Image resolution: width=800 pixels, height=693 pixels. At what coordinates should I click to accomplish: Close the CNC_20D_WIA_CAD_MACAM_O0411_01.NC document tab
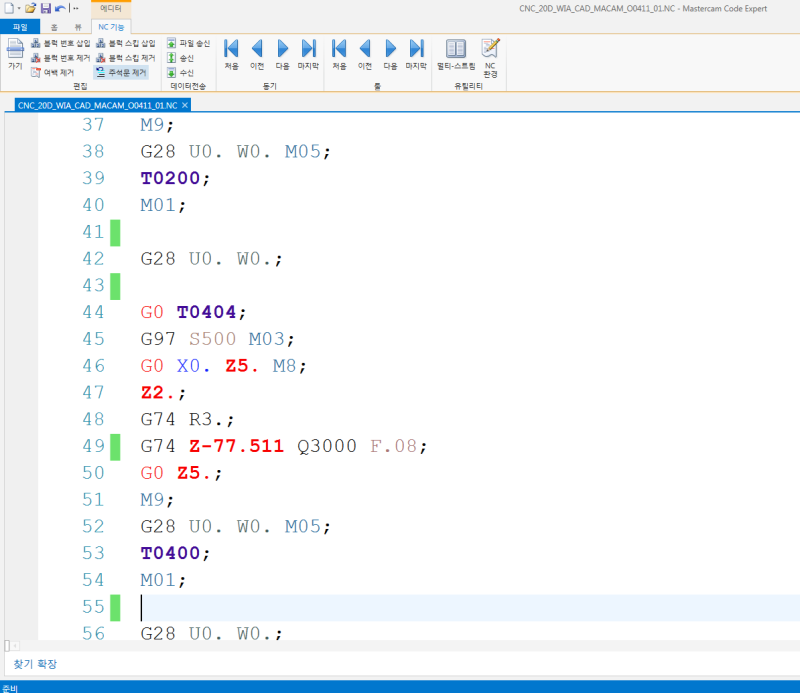185,105
